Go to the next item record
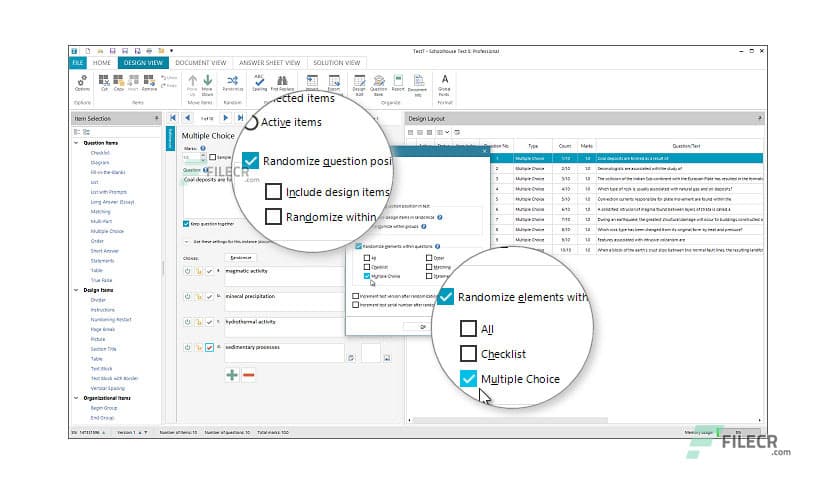836x484 pixels. click(x=226, y=118)
